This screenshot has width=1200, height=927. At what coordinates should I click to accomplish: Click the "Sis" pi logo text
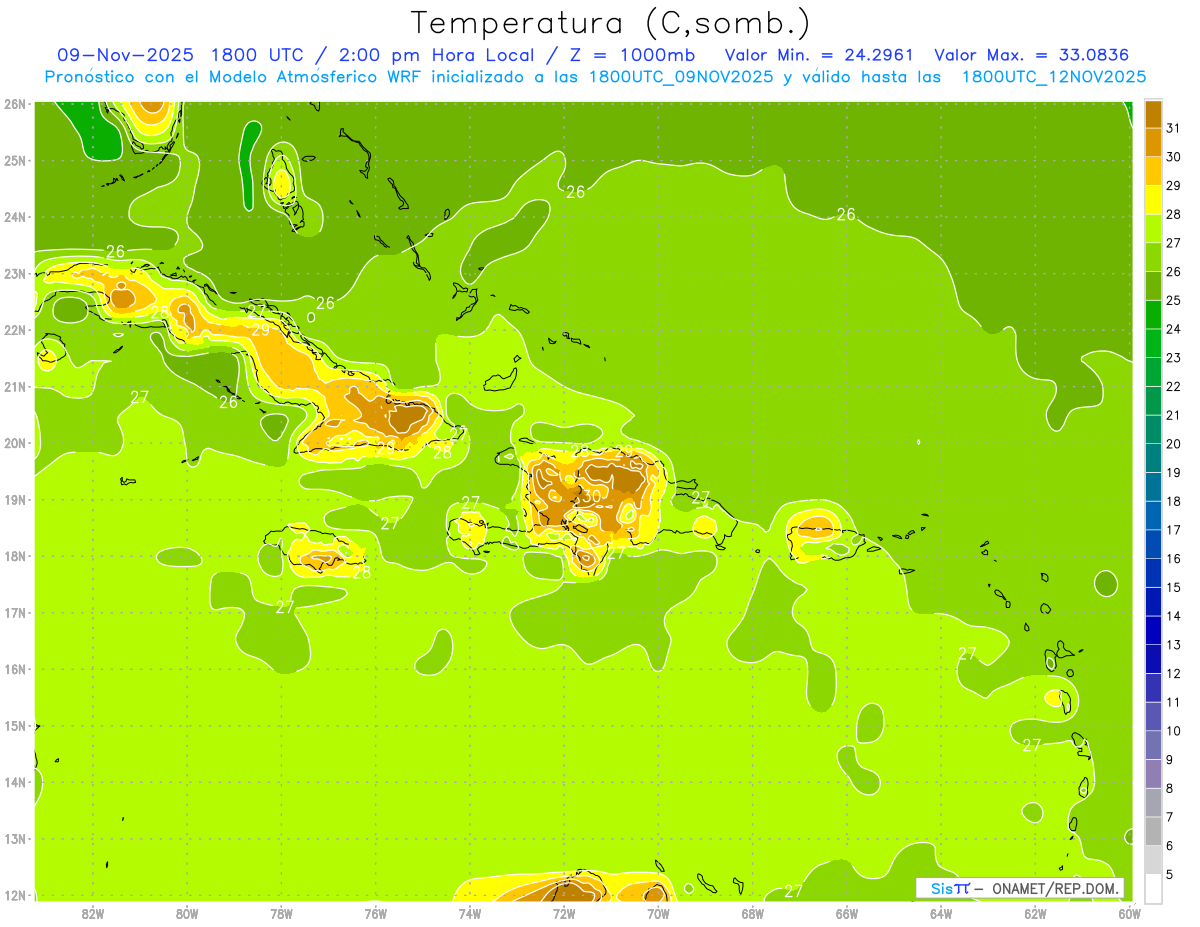point(950,888)
